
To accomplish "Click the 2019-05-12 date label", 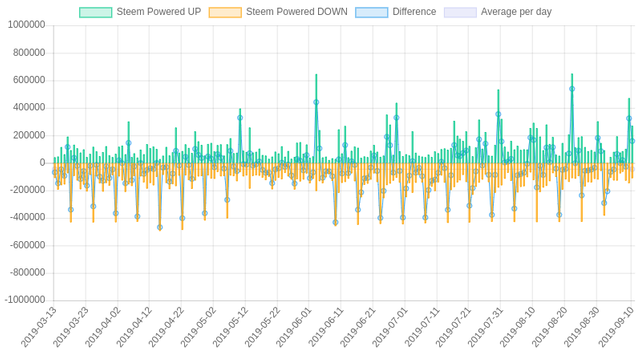I will tap(230, 327).
